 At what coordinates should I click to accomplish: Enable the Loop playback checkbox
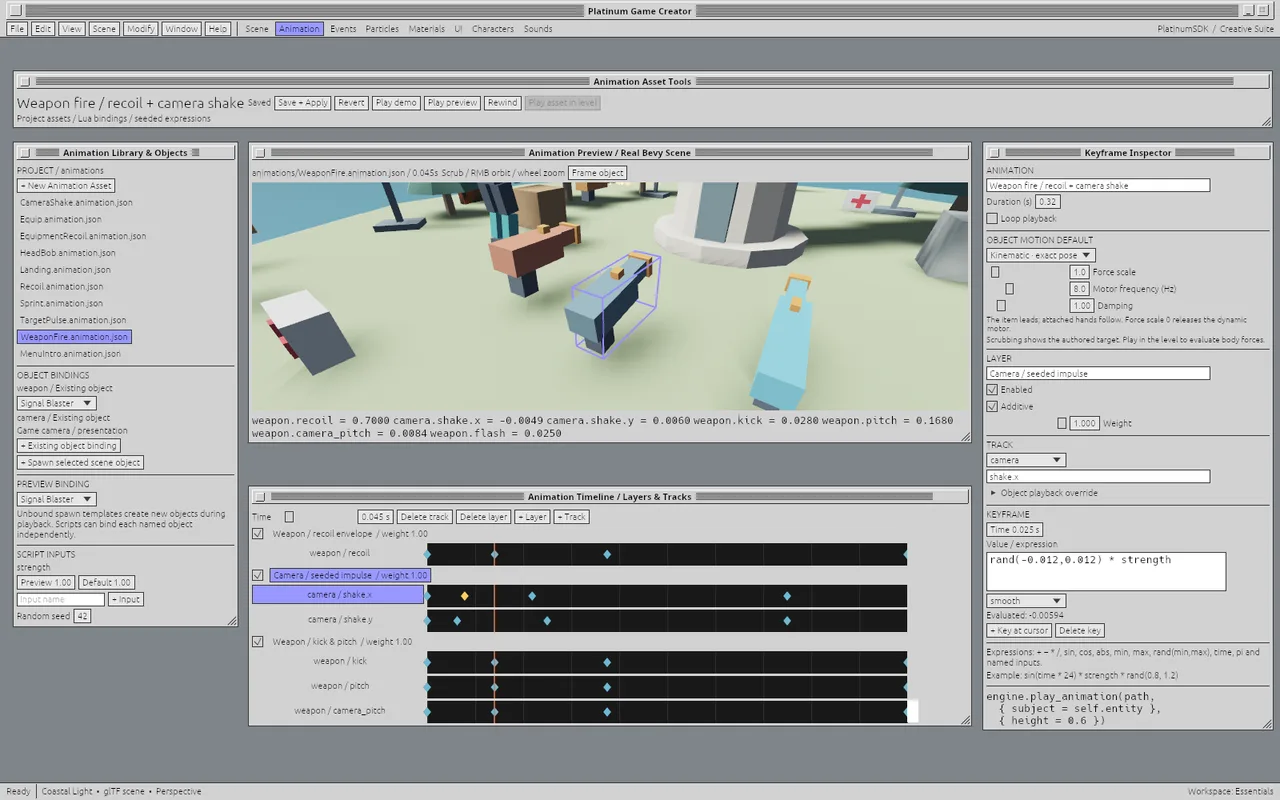point(992,218)
